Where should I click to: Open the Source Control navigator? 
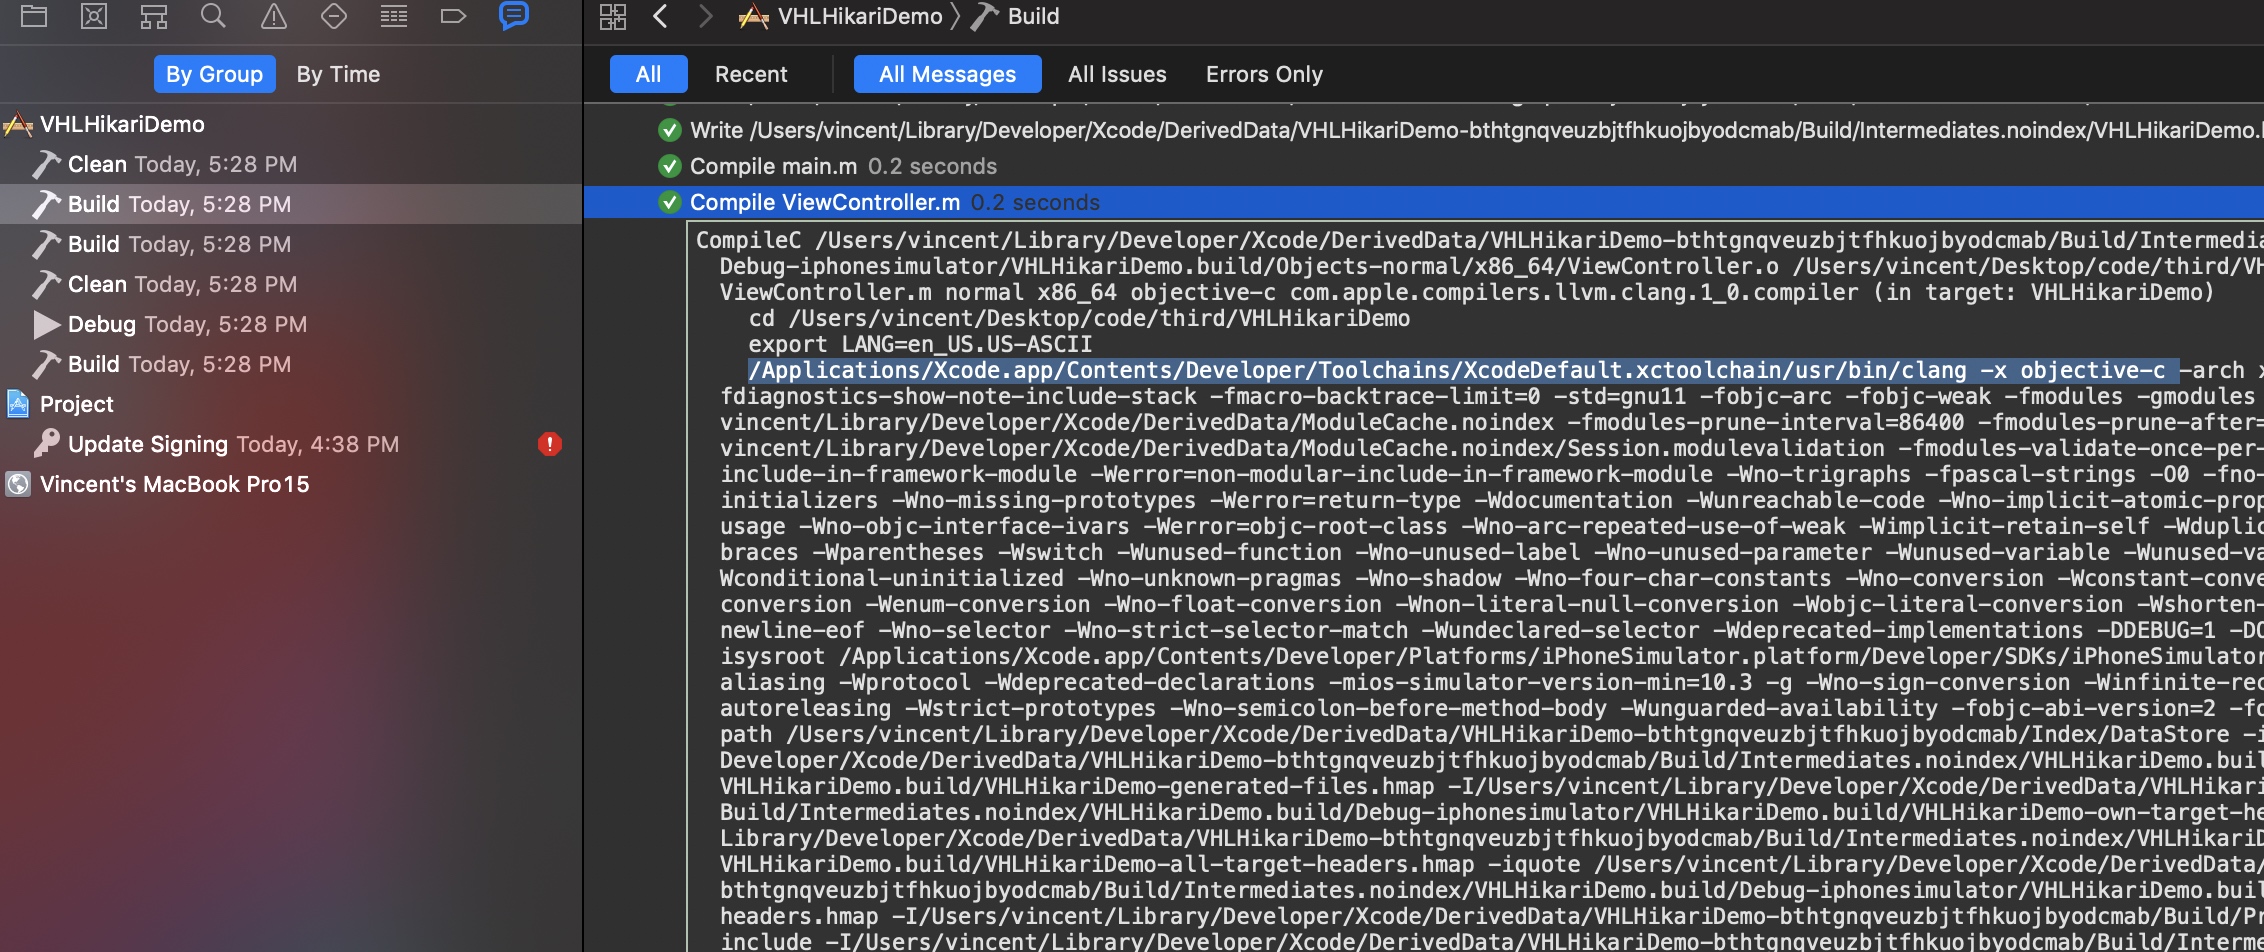[x=94, y=16]
